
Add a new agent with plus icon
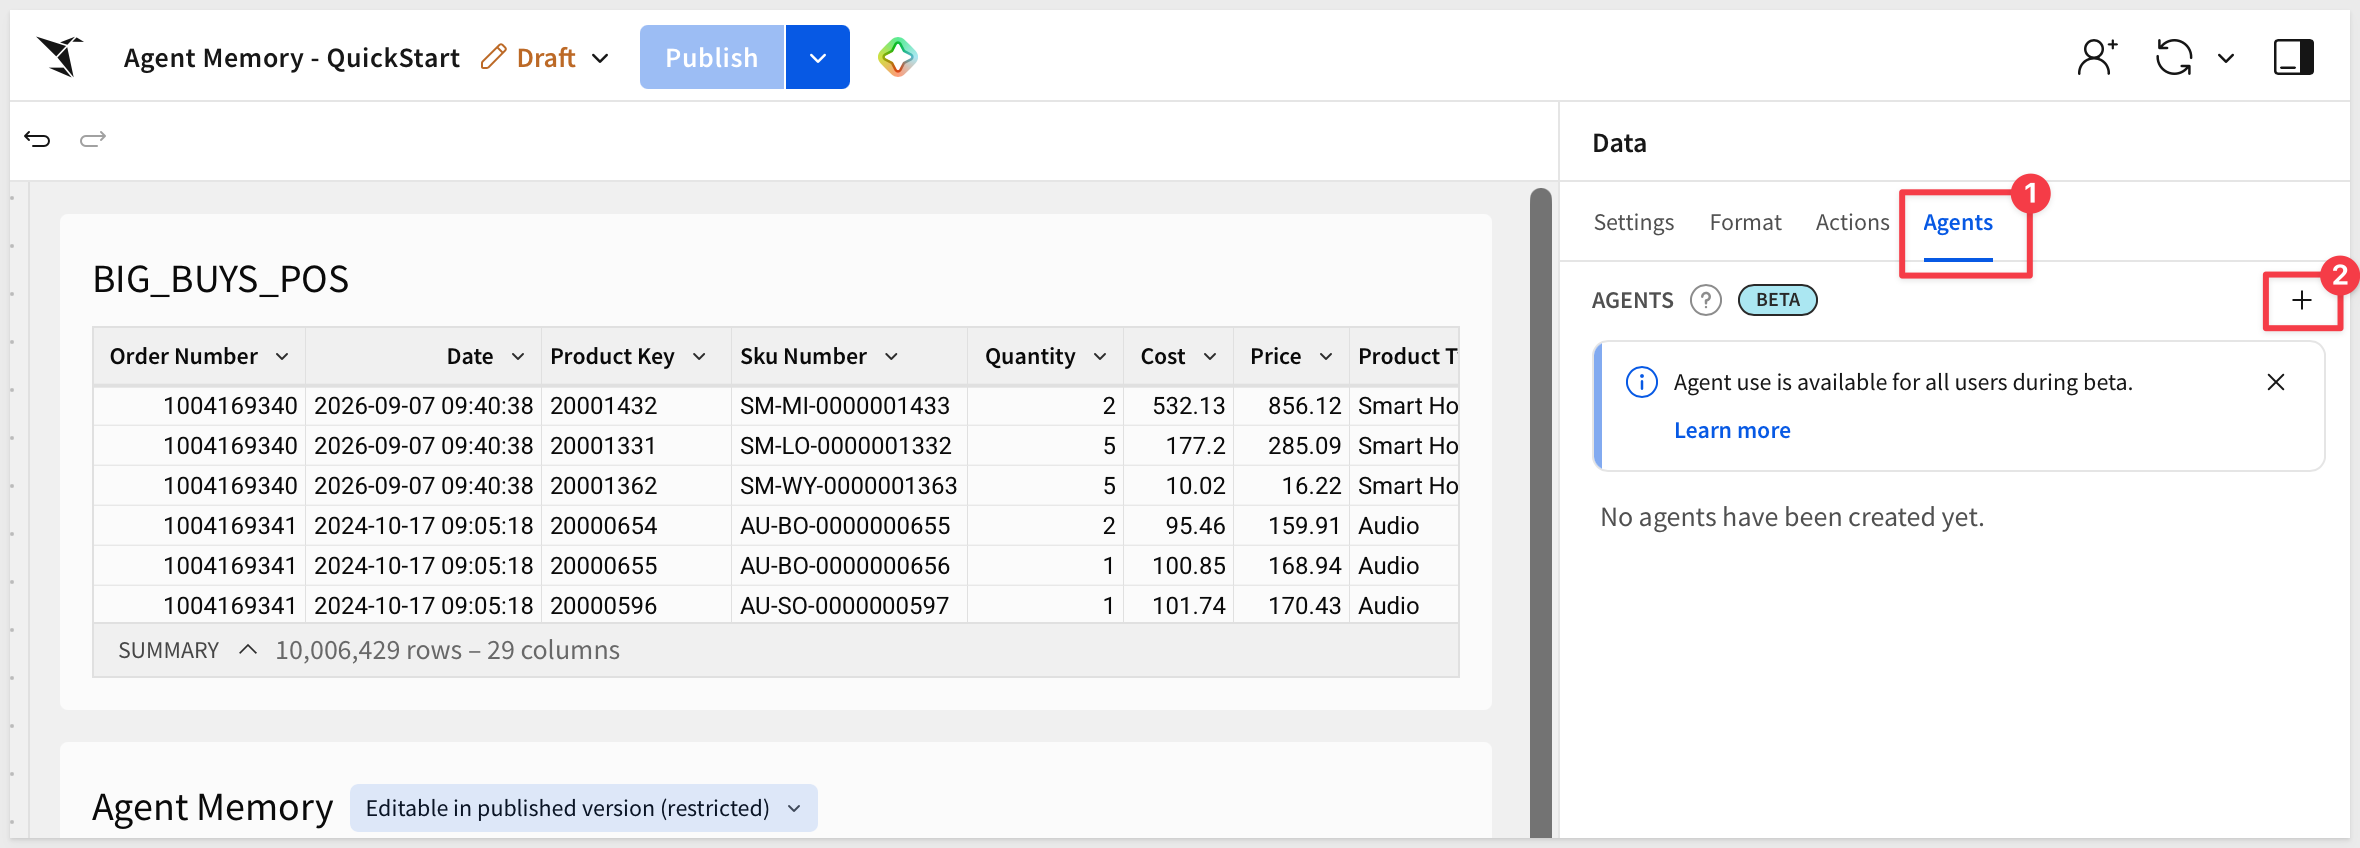pos(2302,300)
